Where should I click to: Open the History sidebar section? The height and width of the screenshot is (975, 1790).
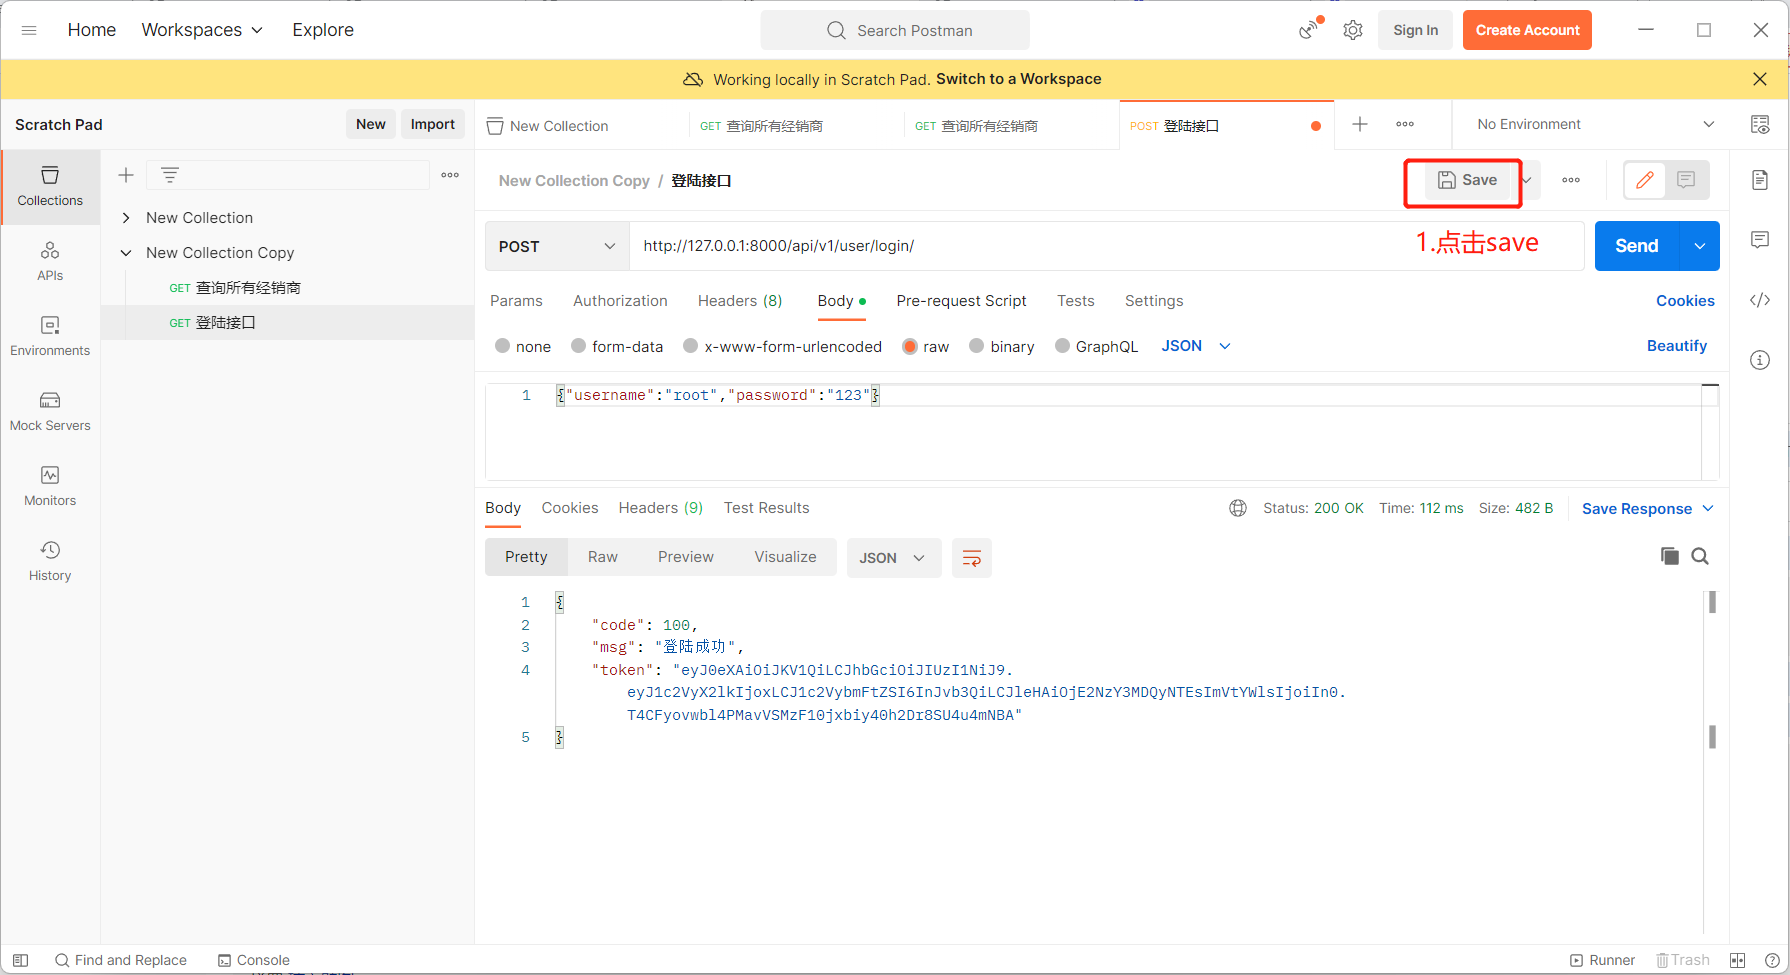pyautogui.click(x=50, y=560)
